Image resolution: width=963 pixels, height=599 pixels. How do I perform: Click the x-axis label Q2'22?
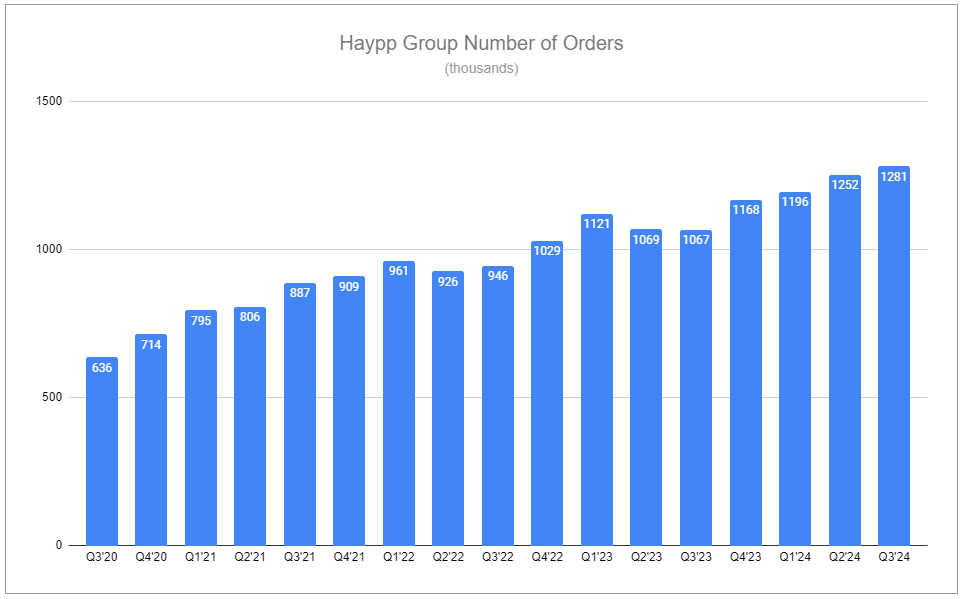tap(448, 557)
